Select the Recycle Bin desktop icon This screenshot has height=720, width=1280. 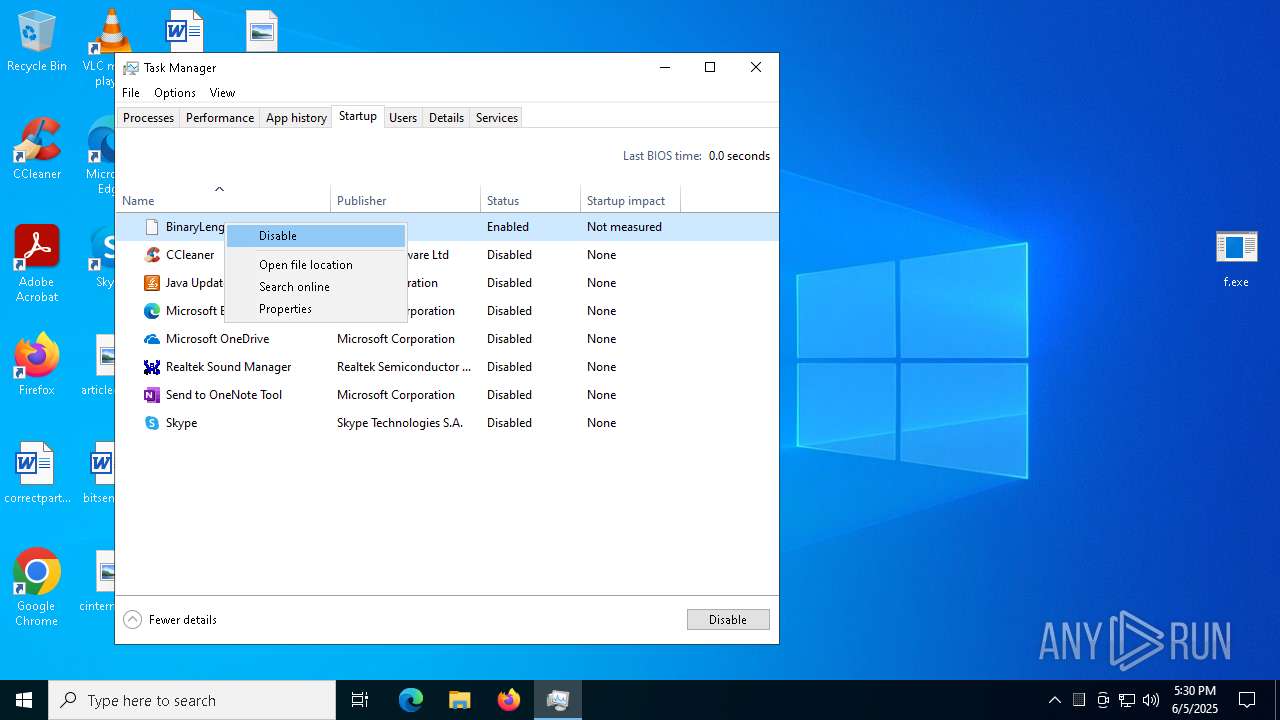[37, 42]
